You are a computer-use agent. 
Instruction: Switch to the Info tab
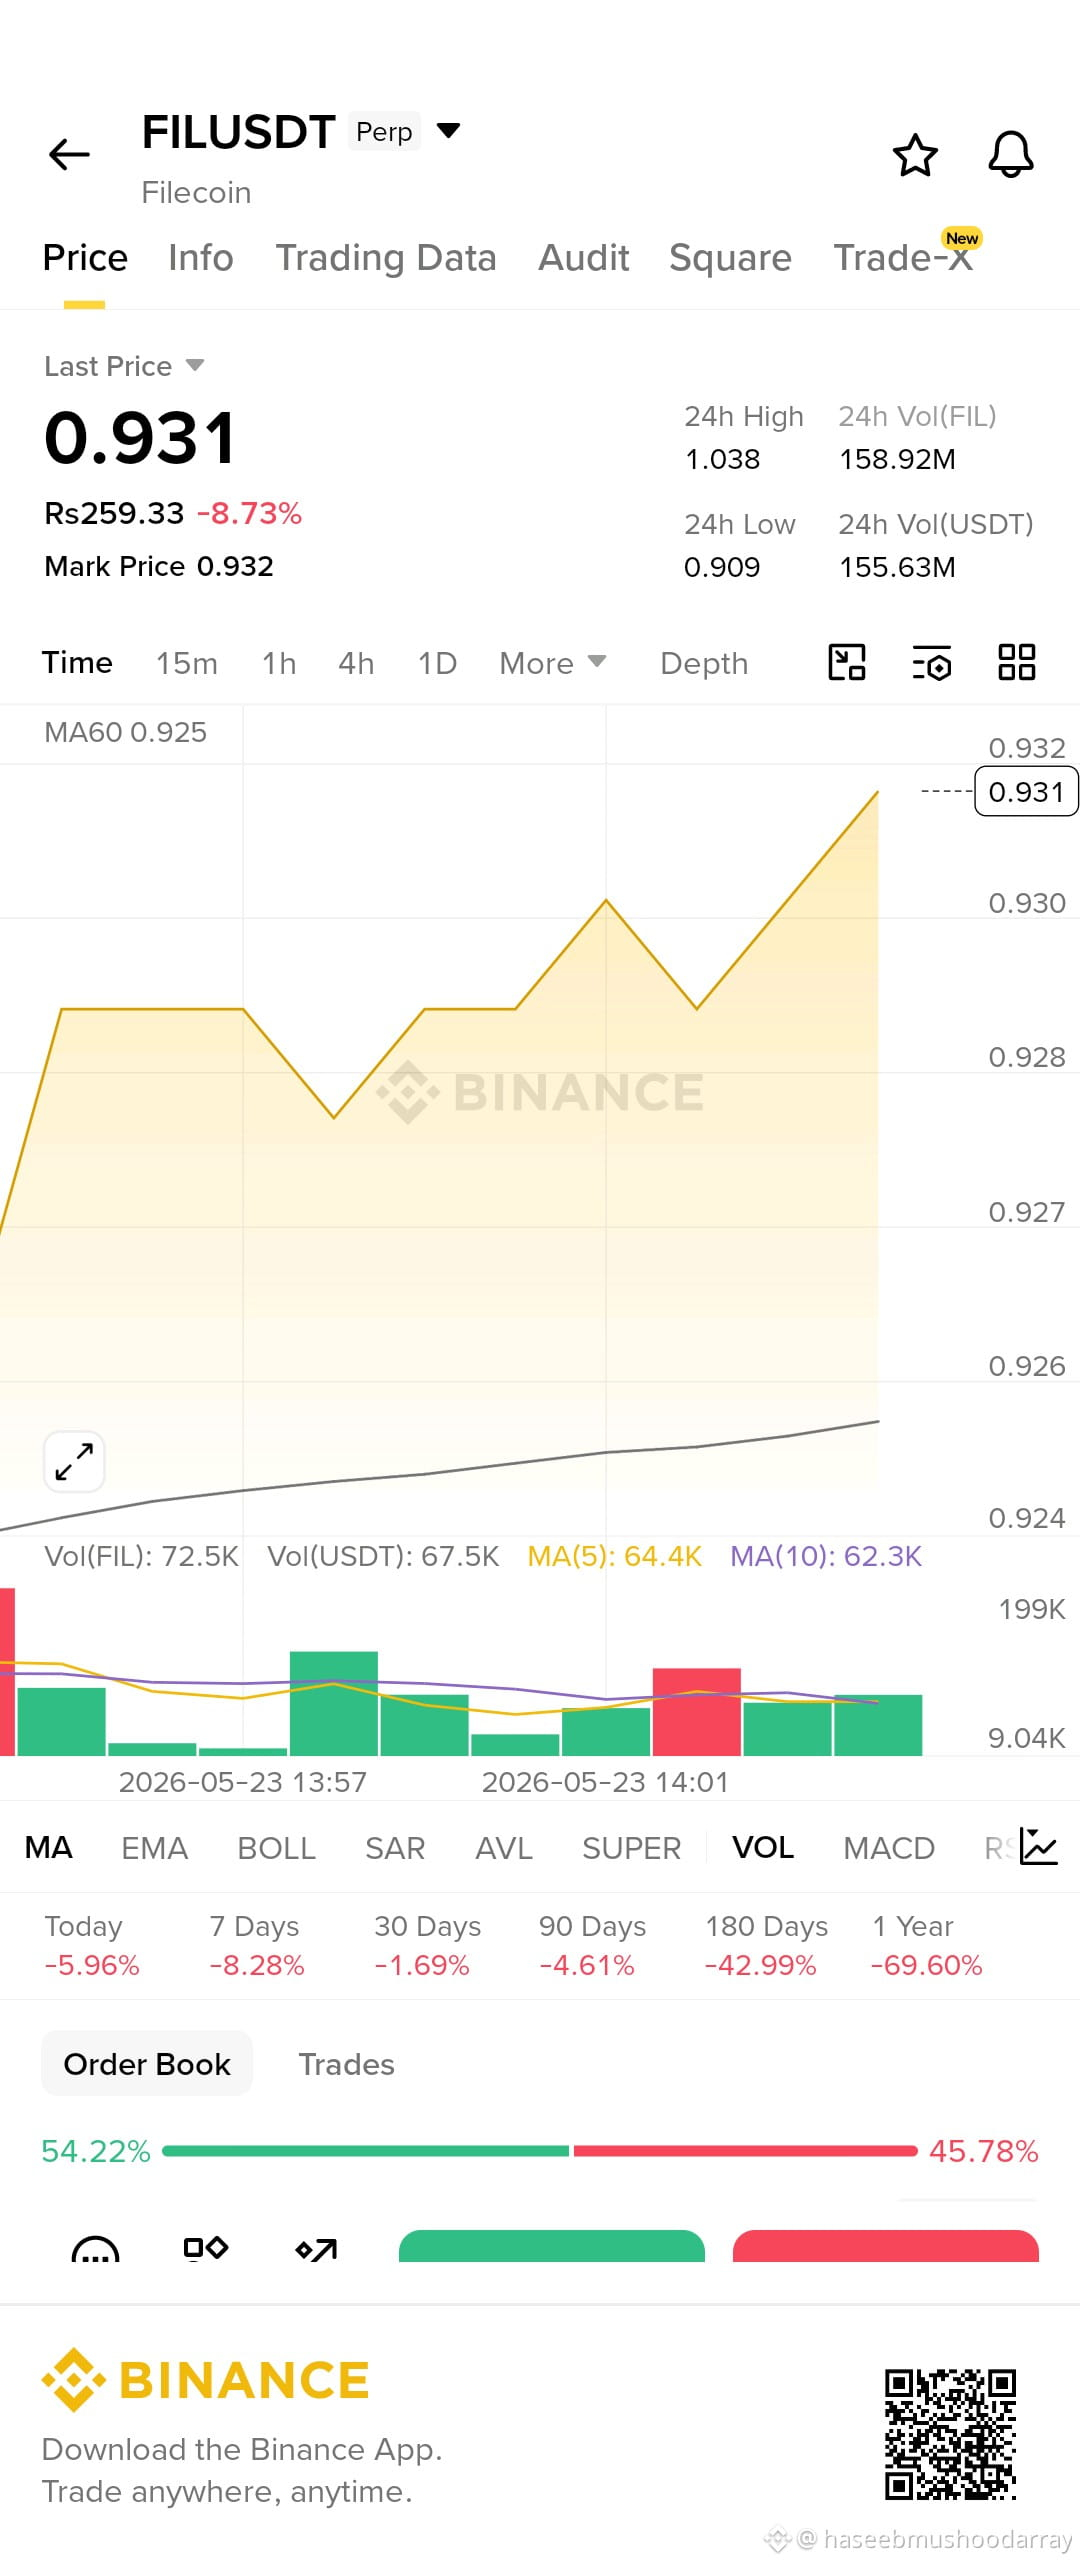[201, 258]
